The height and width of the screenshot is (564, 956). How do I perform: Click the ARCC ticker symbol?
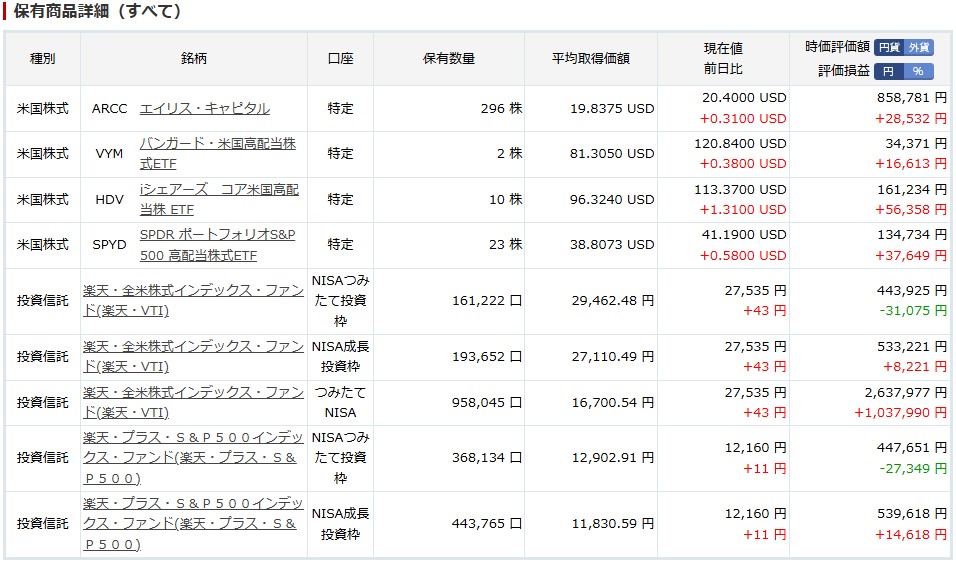coord(110,109)
